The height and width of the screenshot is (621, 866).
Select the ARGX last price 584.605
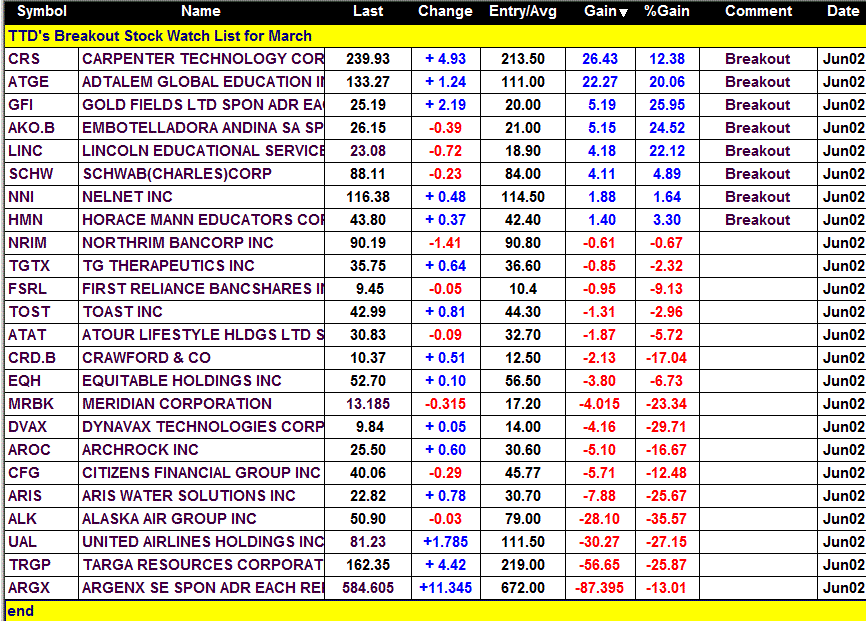click(x=368, y=588)
